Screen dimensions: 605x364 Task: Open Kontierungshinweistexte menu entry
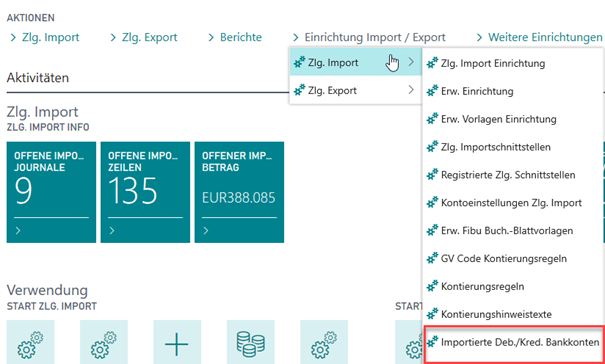coord(513,314)
